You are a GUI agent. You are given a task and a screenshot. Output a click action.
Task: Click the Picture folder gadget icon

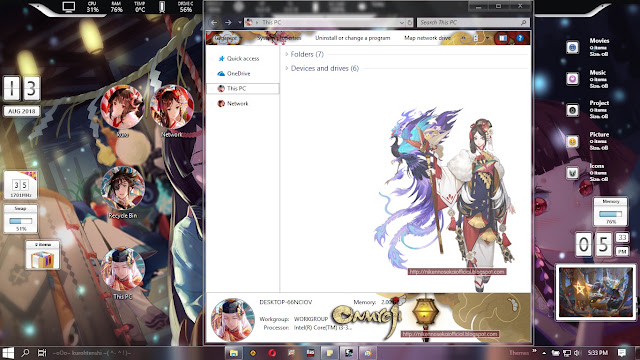pos(572,142)
